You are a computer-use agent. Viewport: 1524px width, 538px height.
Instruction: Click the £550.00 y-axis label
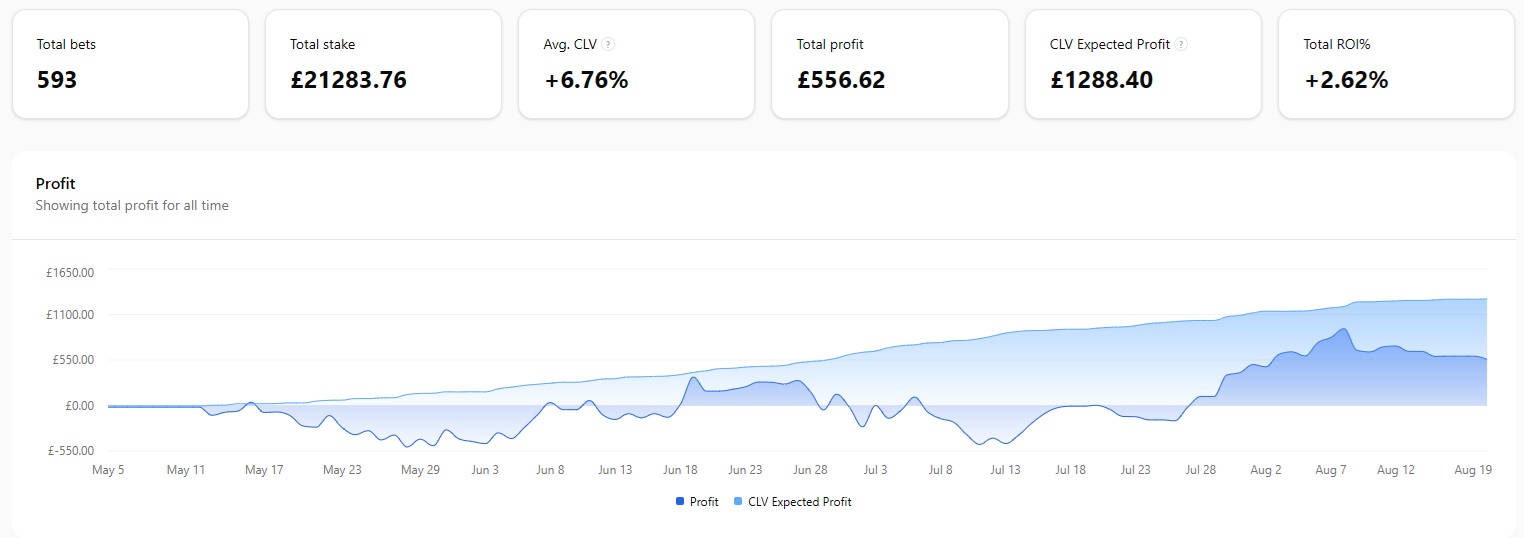74,360
